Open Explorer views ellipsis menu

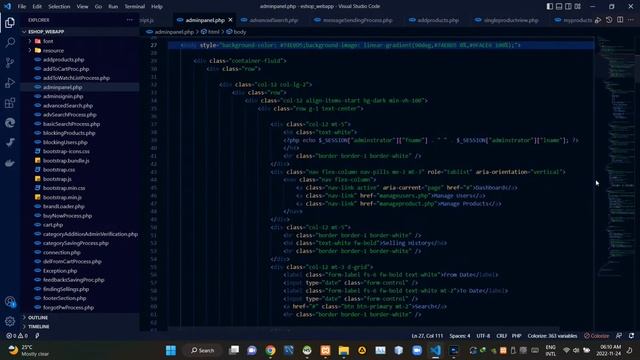pyautogui.click(x=129, y=20)
